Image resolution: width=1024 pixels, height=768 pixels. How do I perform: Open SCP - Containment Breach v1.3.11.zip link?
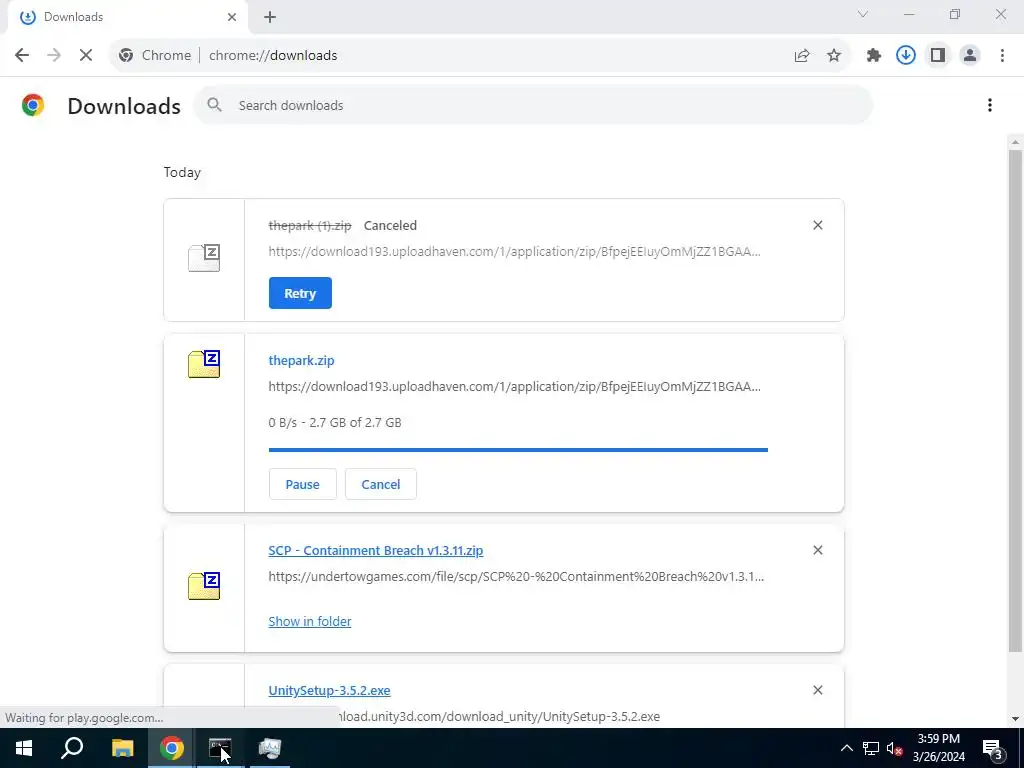(x=376, y=551)
